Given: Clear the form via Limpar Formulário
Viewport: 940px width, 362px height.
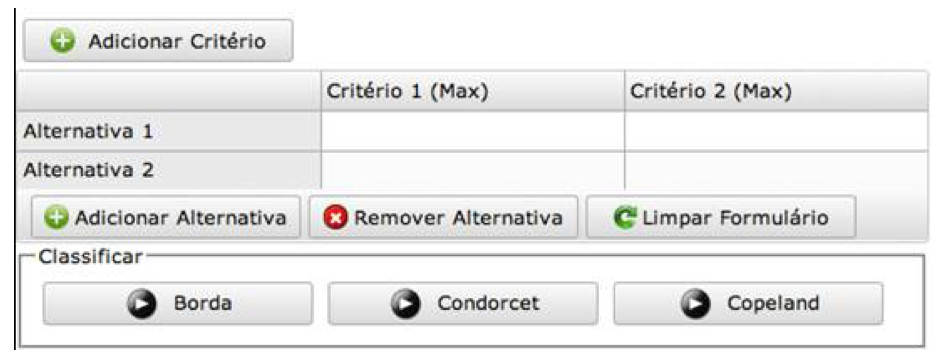Looking at the screenshot, I should [721, 217].
